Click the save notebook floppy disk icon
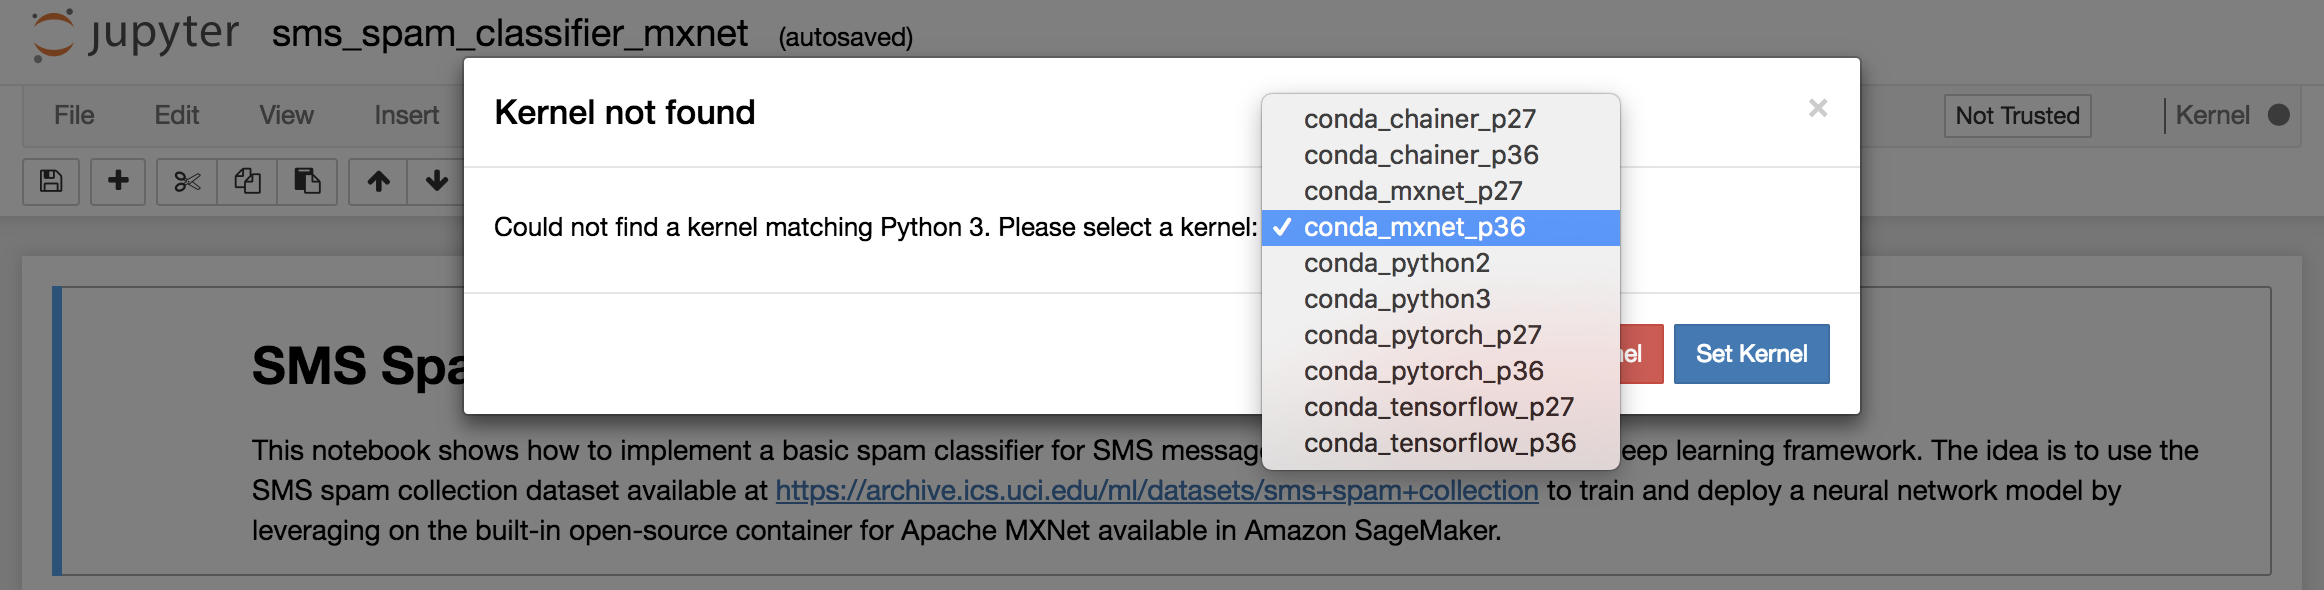Viewport: 2324px width, 590px height. pyautogui.click(x=51, y=181)
